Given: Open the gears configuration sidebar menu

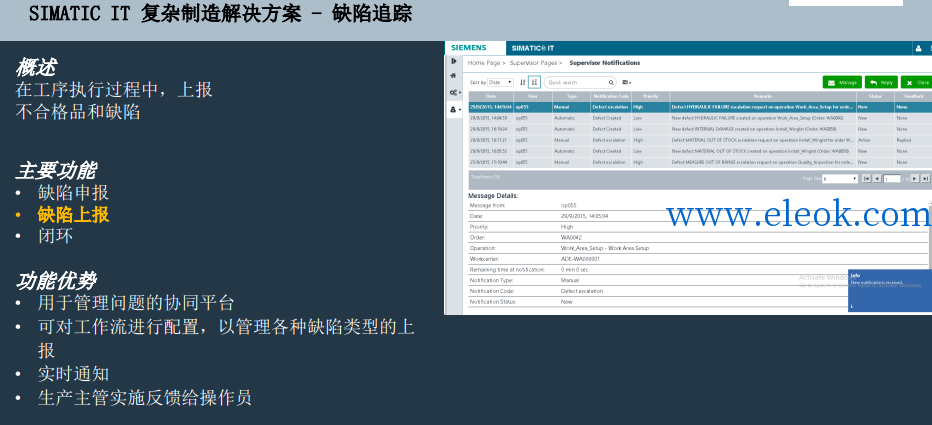Looking at the screenshot, I should 454,92.
